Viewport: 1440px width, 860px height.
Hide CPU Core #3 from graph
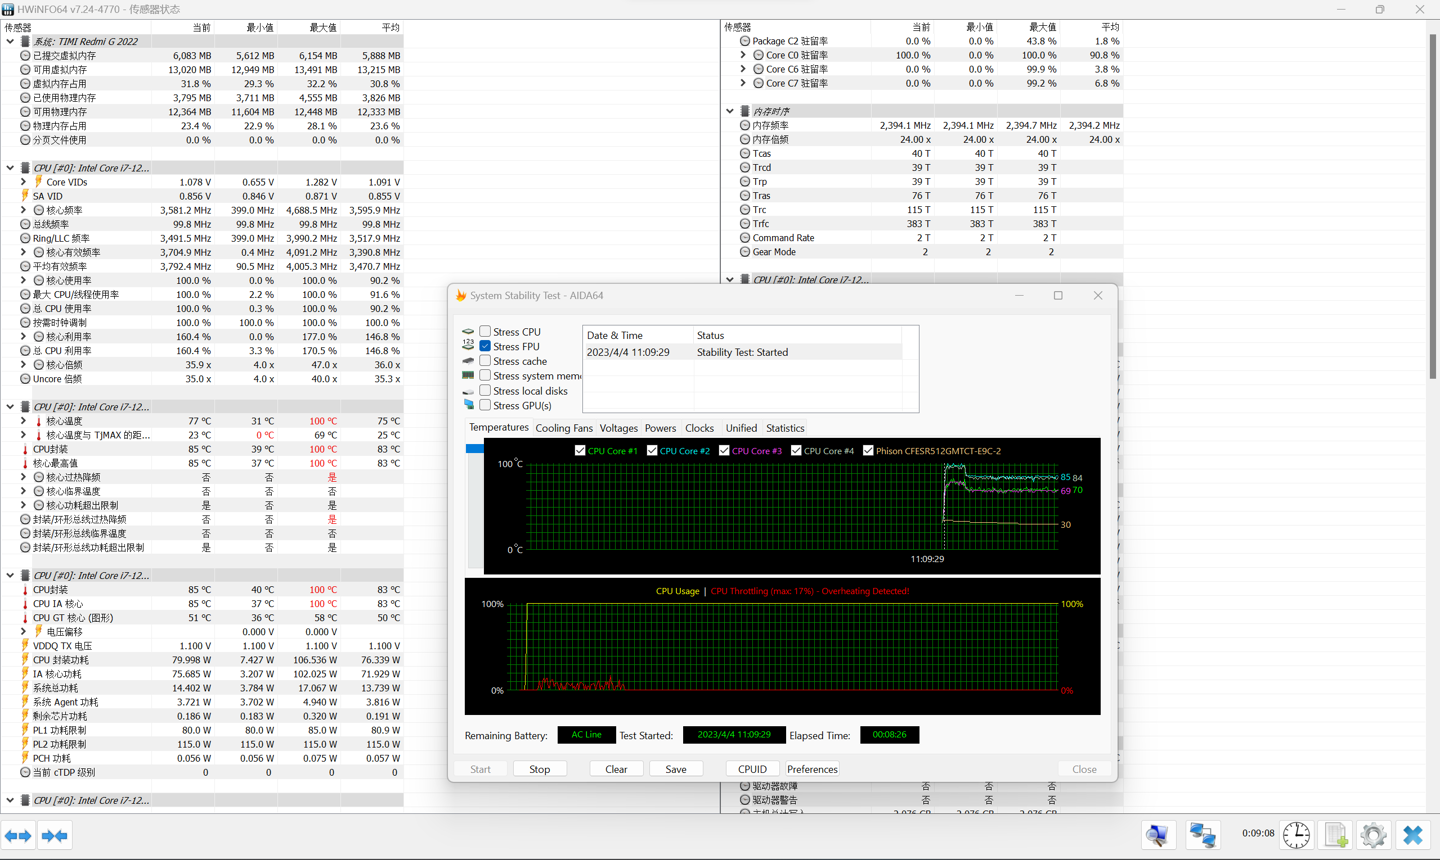[x=724, y=451]
